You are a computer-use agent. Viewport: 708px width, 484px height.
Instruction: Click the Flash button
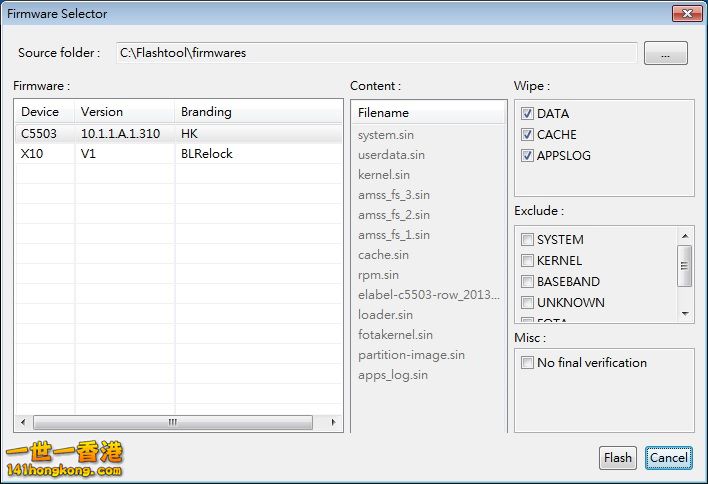coord(618,458)
